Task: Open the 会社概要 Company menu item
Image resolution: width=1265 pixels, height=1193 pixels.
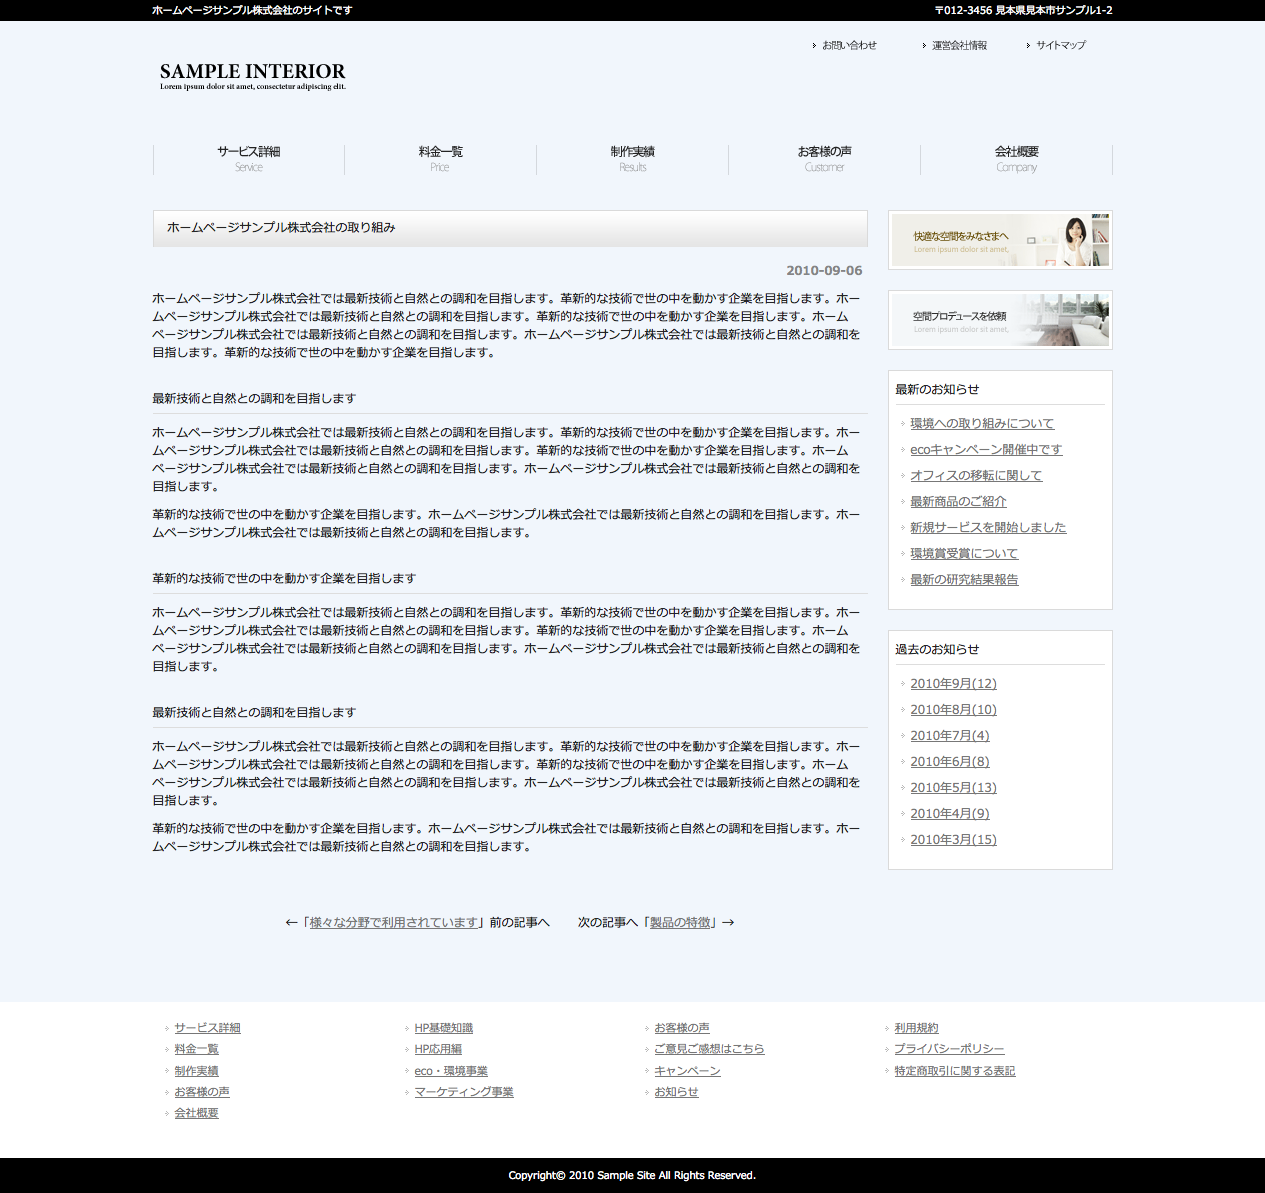Action: (x=1016, y=158)
